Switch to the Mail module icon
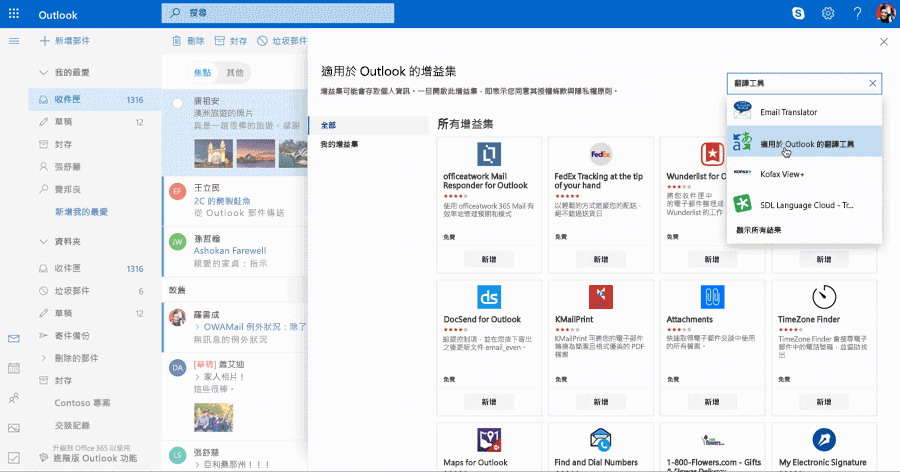900x472 pixels. (x=14, y=339)
